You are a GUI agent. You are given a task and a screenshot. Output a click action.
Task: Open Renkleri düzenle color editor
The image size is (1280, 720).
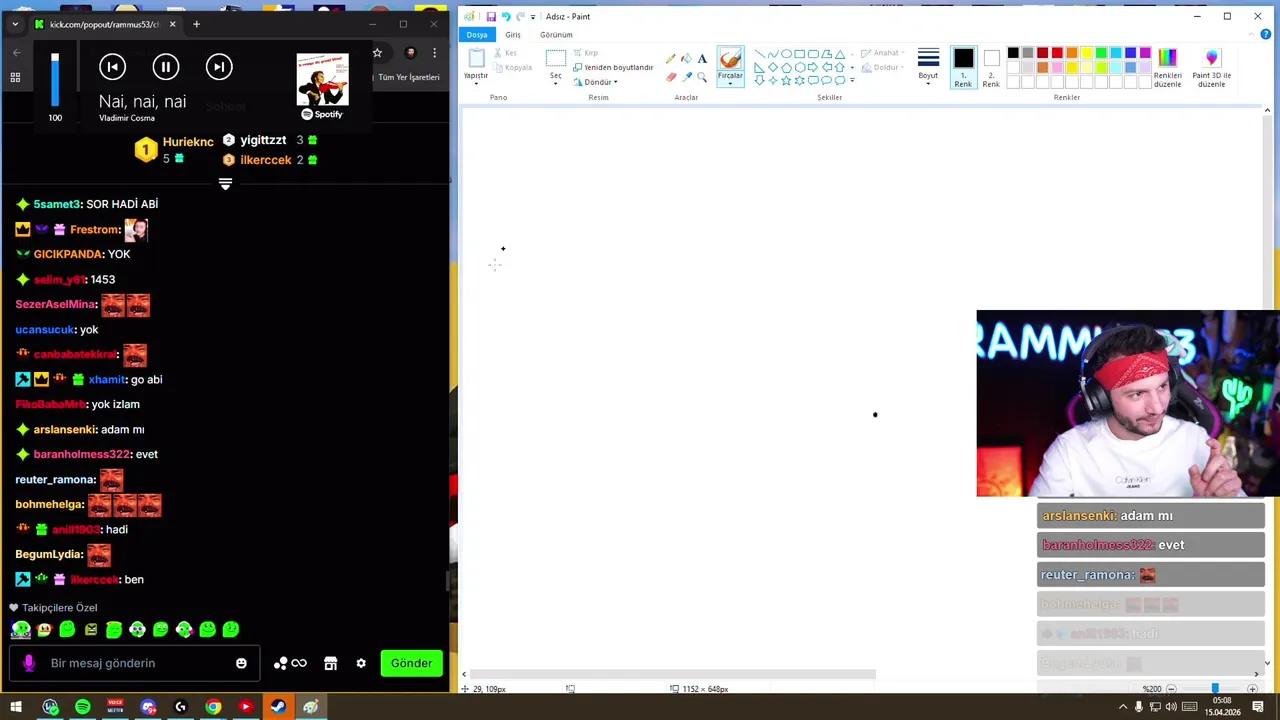tap(1167, 67)
